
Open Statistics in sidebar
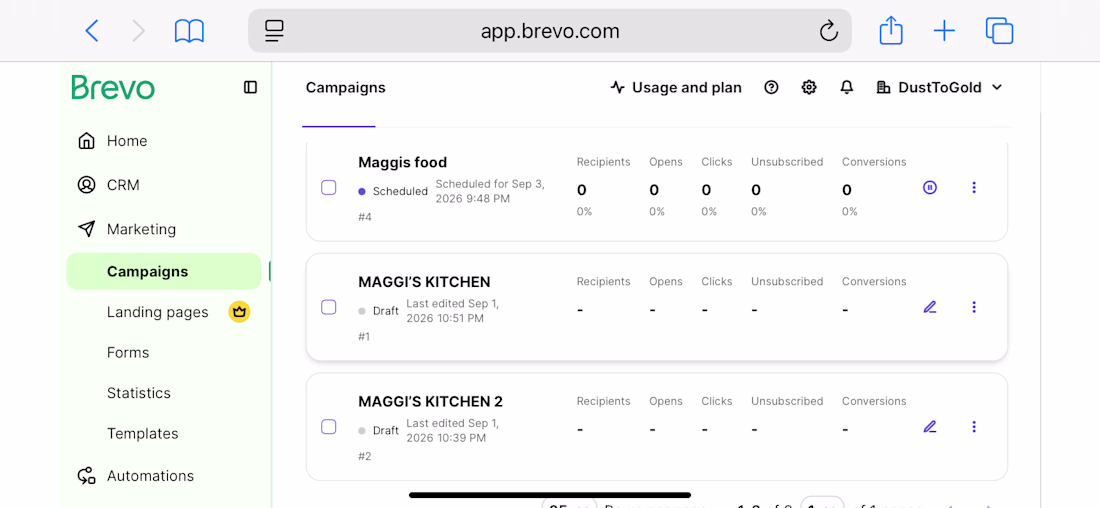[138, 393]
